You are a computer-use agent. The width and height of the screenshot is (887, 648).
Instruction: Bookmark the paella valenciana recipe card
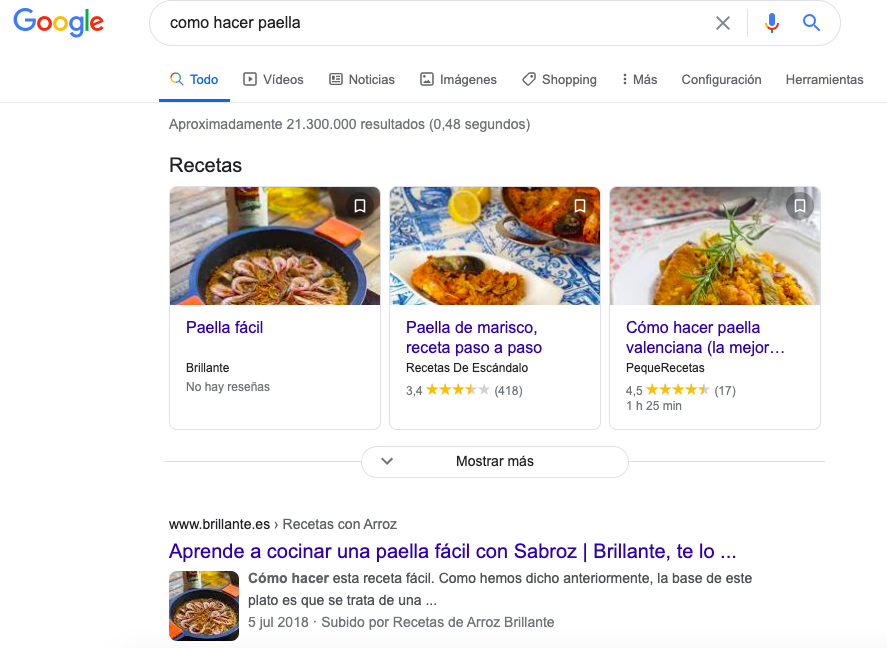click(799, 206)
